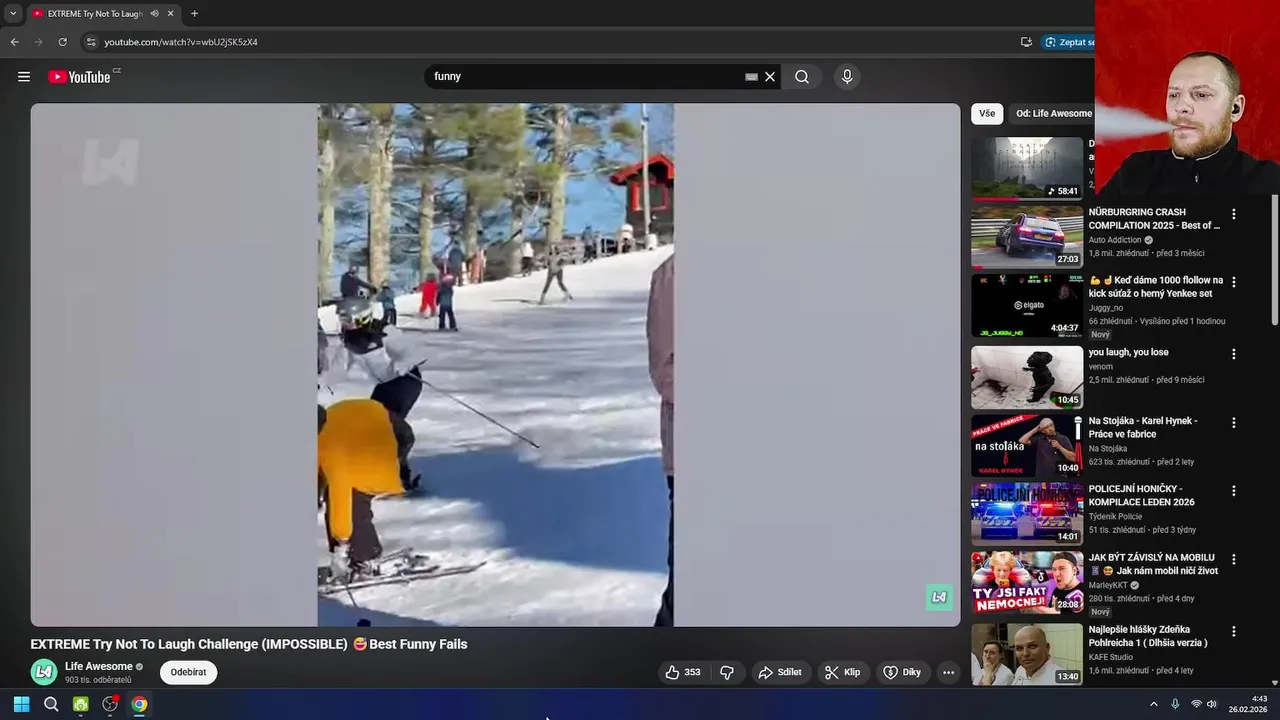This screenshot has width=1280, height=720.
Task: Open Nürburgring Crash Compilation thumbnail
Action: [x=1027, y=237]
